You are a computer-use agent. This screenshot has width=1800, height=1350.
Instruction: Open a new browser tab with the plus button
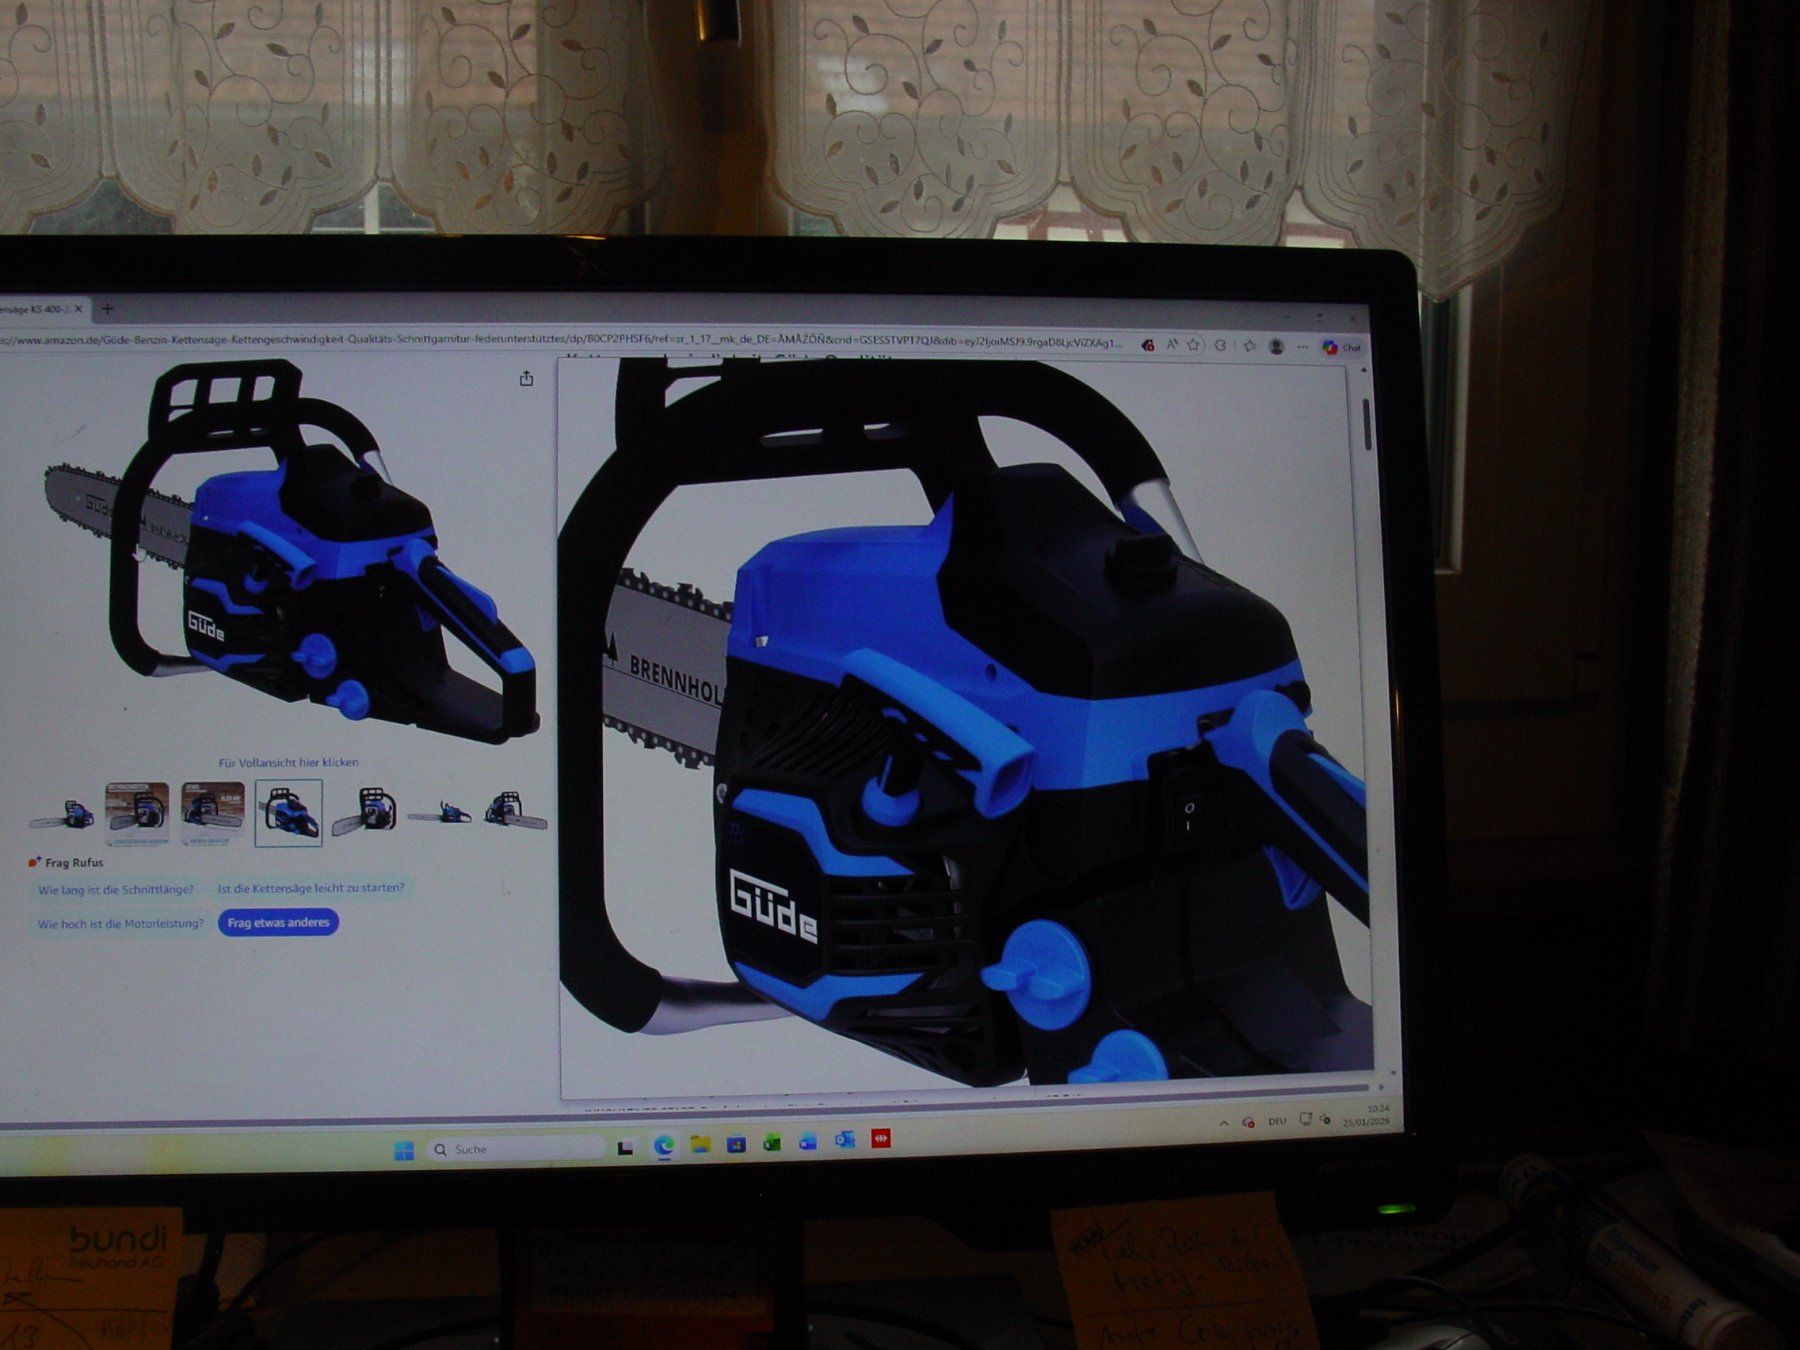[x=107, y=309]
